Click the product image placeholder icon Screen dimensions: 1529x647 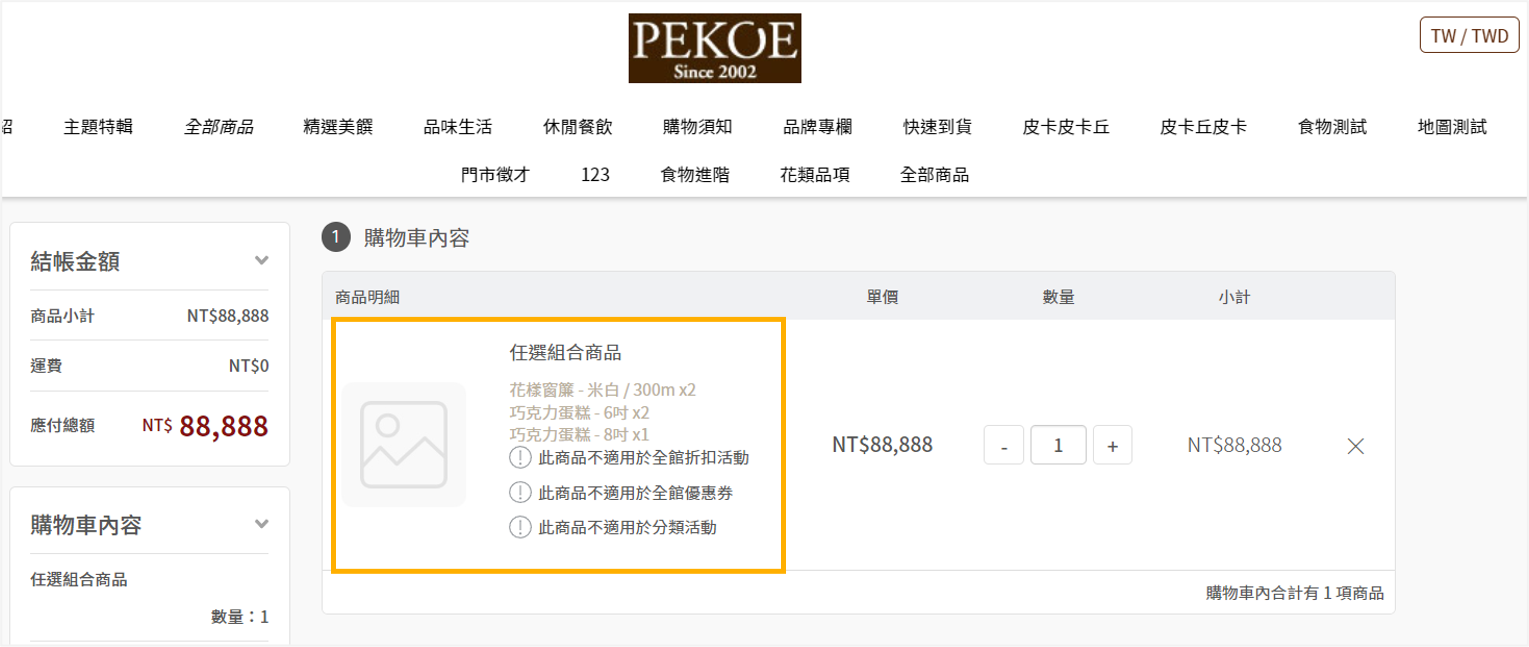point(404,445)
